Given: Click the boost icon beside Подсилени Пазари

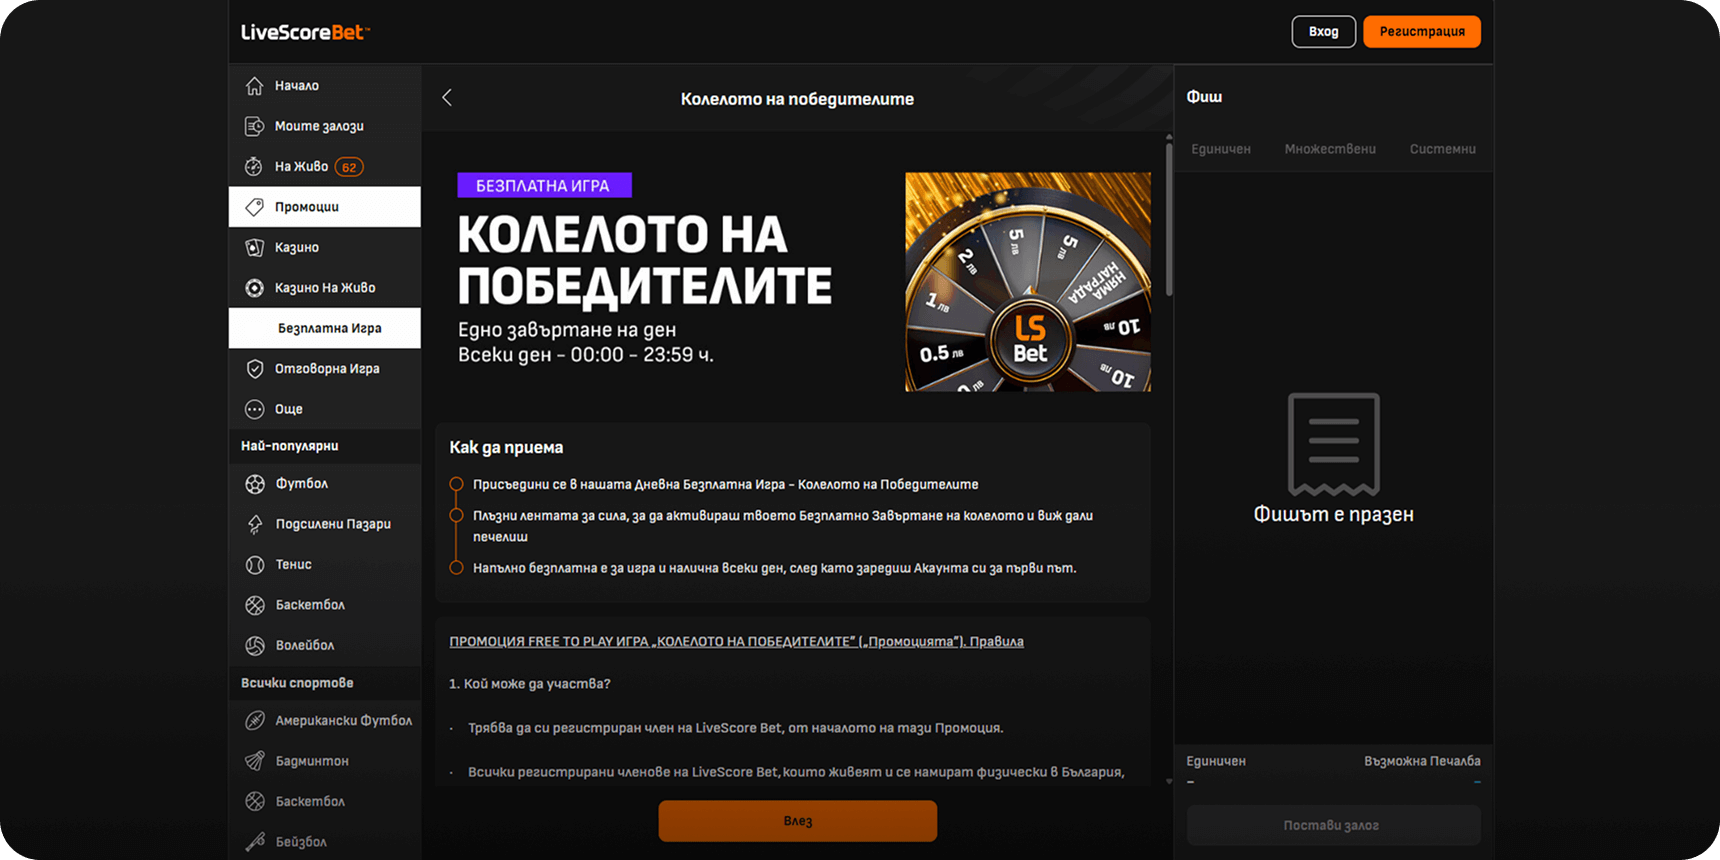Looking at the screenshot, I should 255,524.
